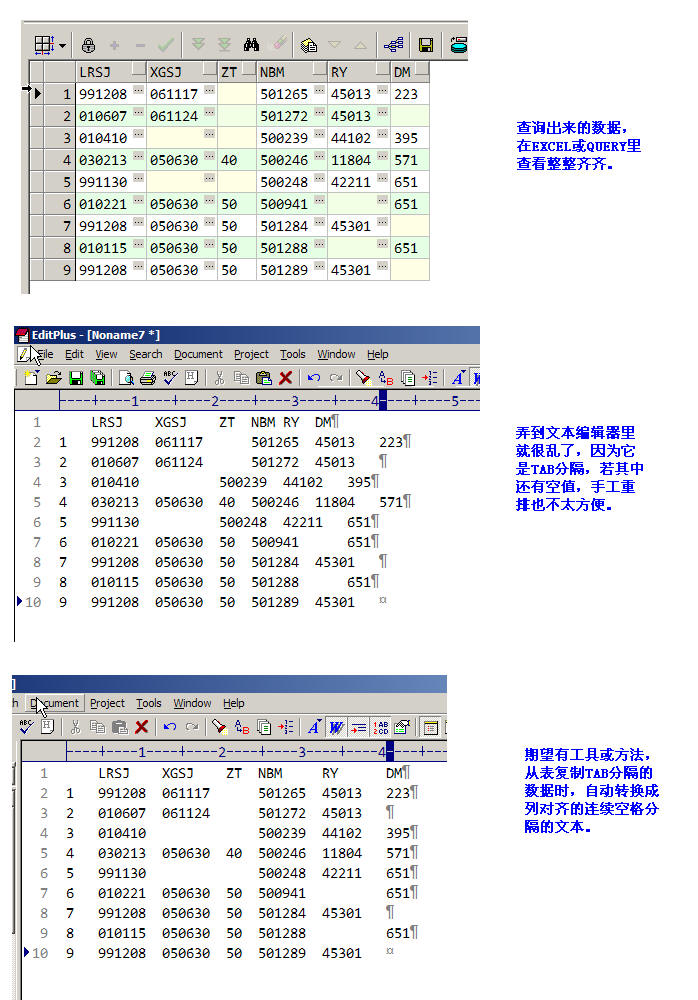Open the View menu in Noname7 EditPlus window
This screenshot has height=1000, width=698.
(x=106, y=355)
